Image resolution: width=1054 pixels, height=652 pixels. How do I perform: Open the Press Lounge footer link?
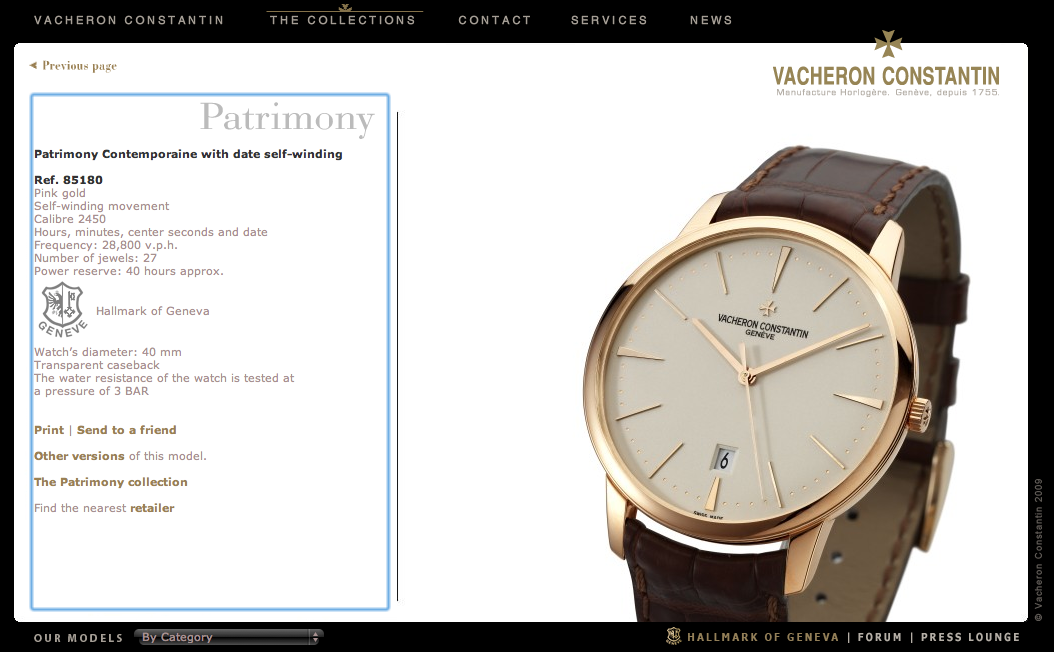click(x=970, y=637)
